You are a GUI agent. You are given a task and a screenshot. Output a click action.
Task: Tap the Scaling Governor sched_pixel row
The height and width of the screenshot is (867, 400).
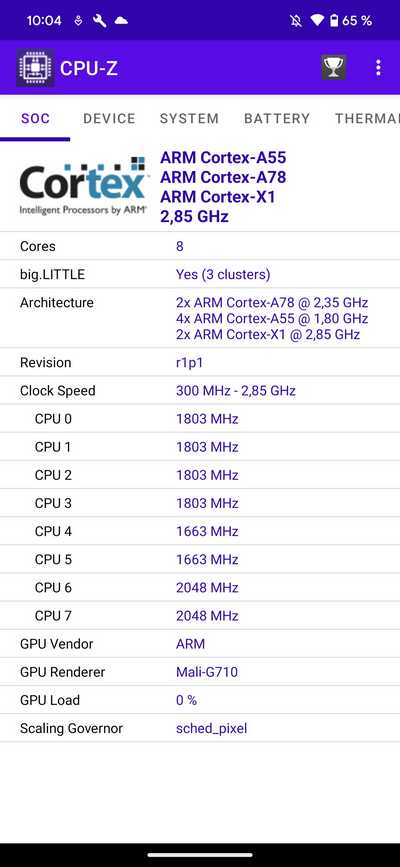(200, 728)
